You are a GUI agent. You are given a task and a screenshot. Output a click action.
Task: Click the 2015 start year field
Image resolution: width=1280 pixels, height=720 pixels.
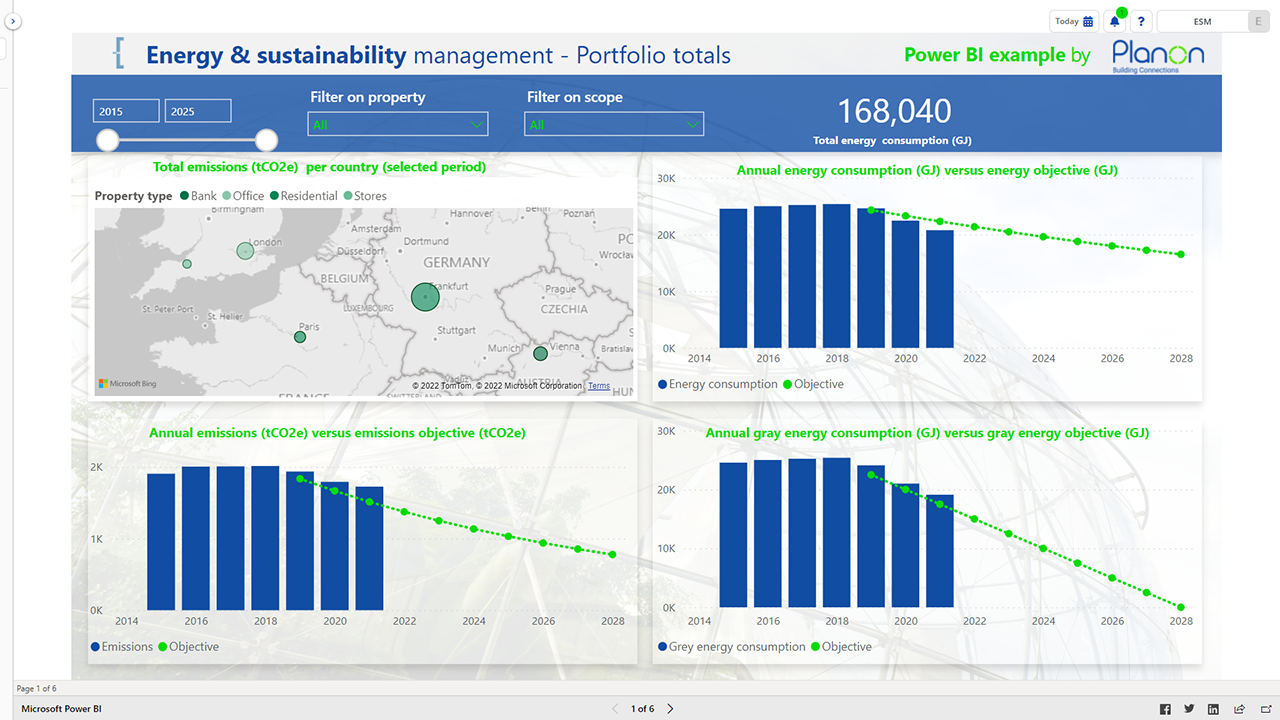point(126,111)
